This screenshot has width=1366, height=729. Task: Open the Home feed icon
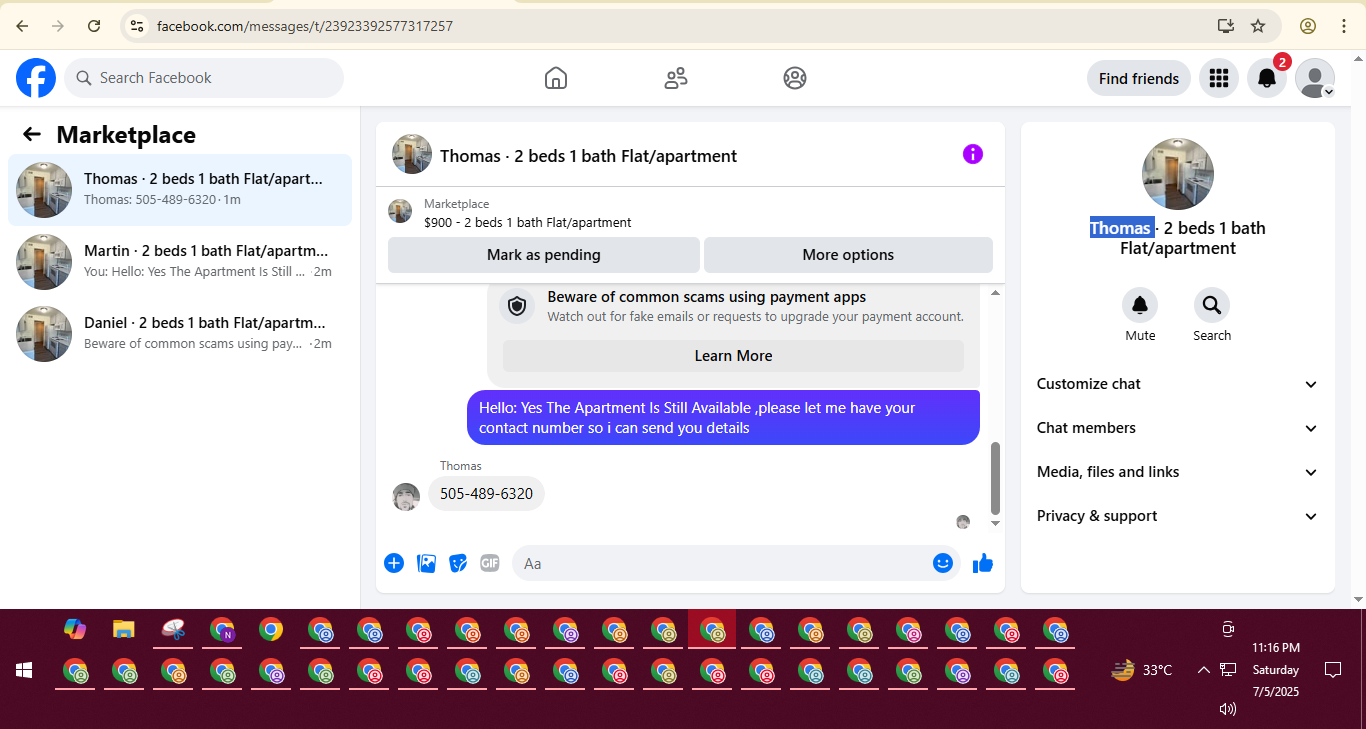tap(556, 78)
